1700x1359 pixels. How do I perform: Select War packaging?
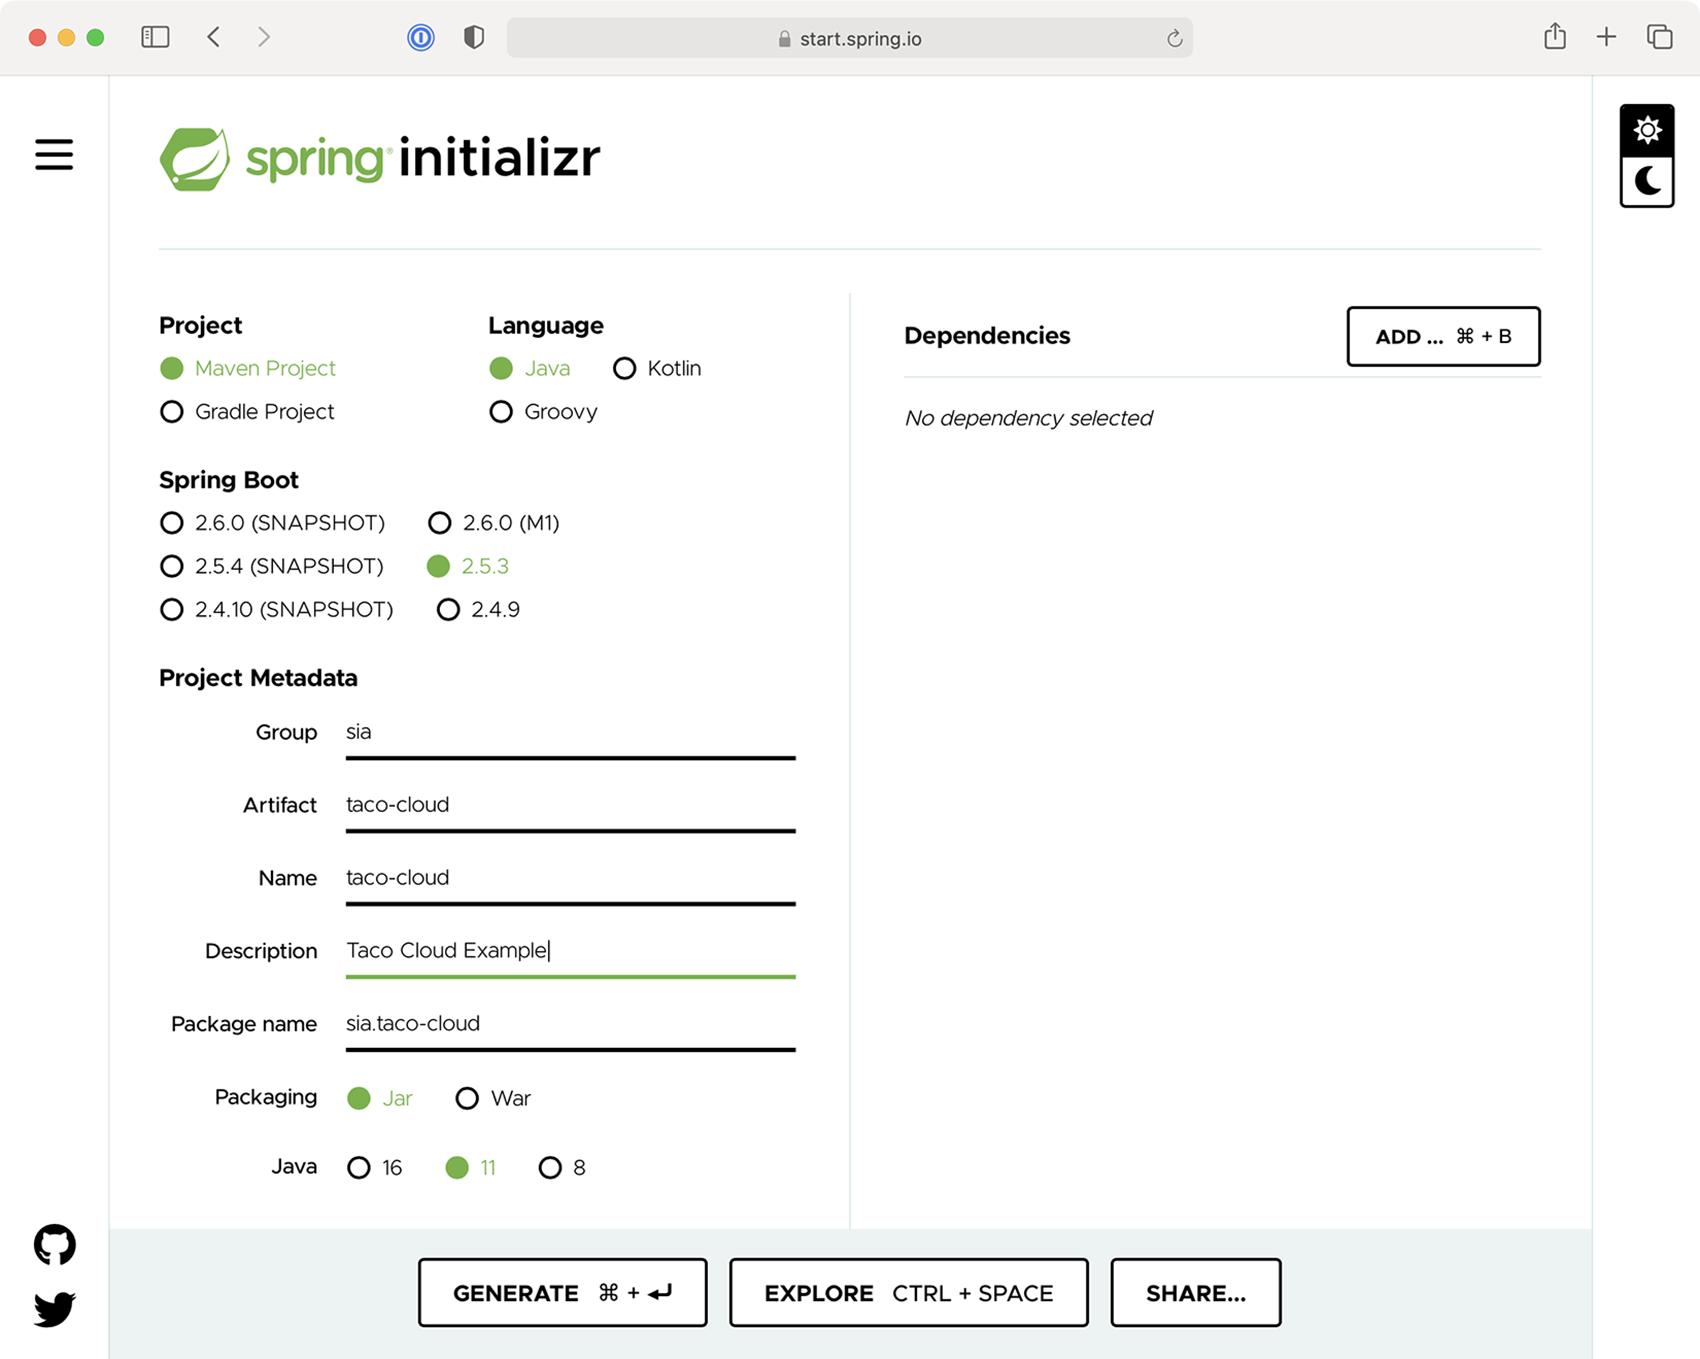coord(493,1098)
